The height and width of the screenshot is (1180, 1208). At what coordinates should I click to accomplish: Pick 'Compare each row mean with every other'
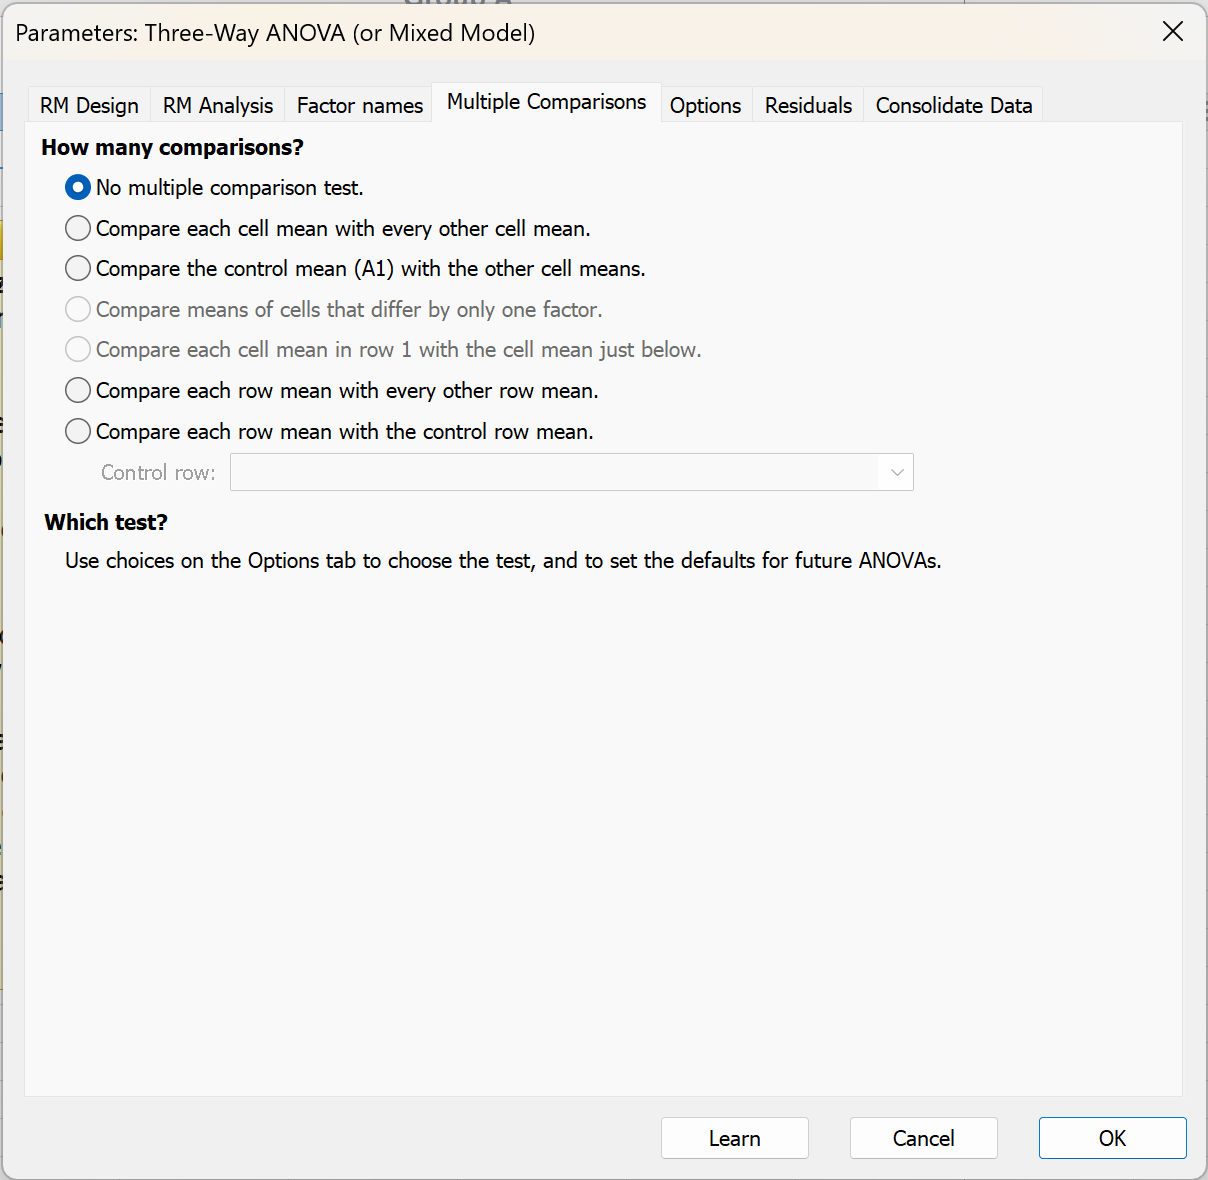pyautogui.click(x=78, y=391)
